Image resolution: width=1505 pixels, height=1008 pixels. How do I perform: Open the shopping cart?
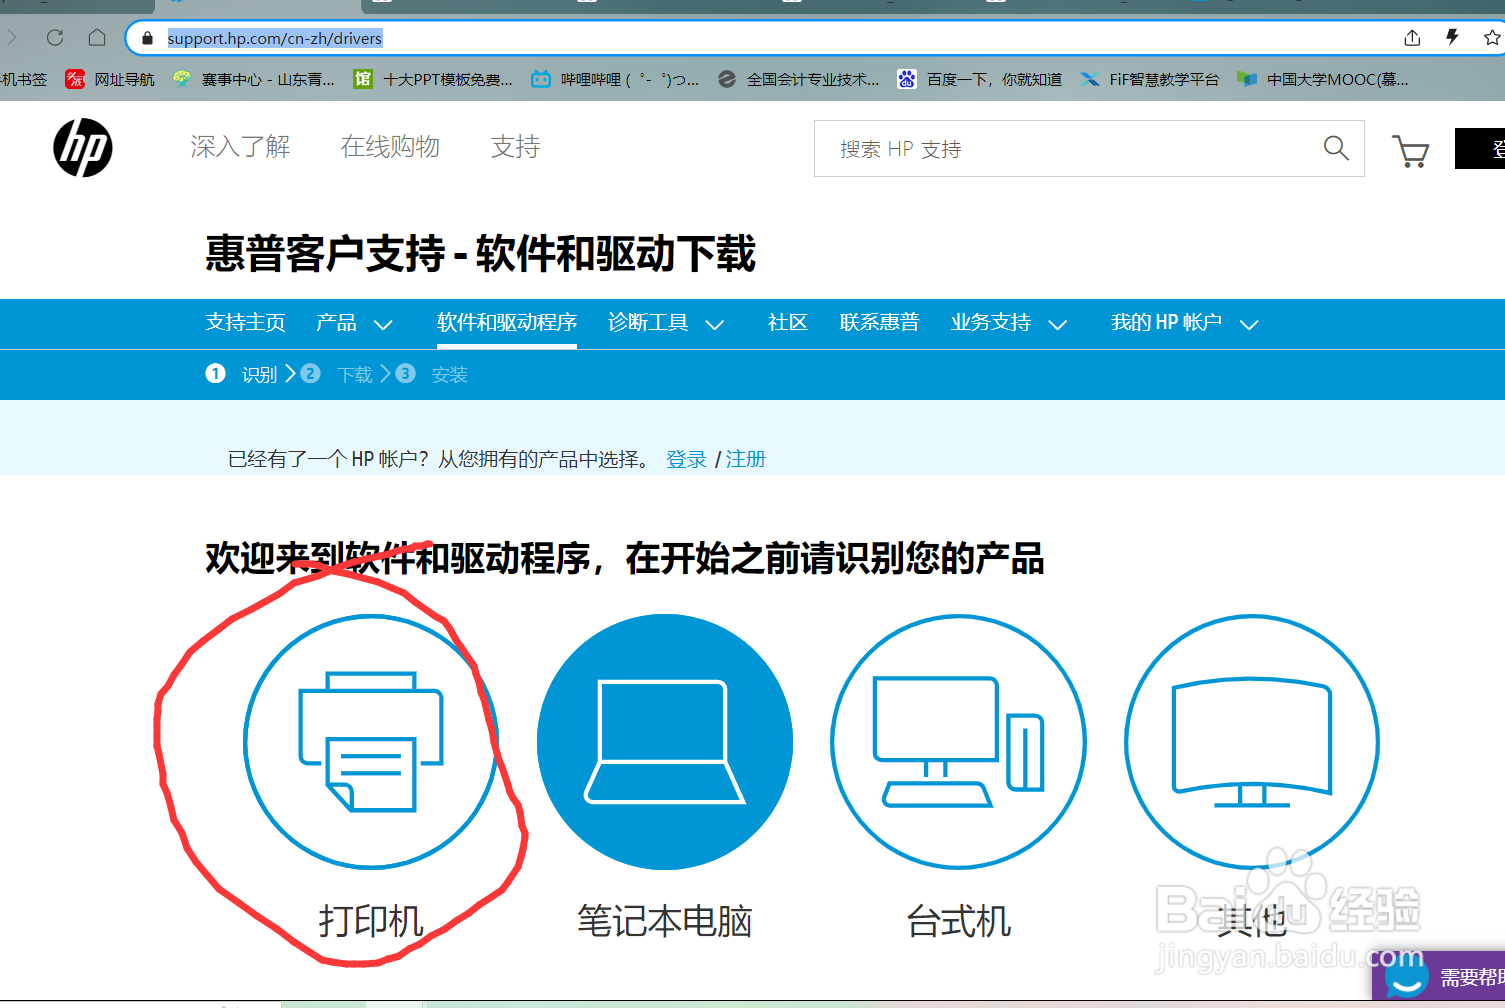tap(1410, 151)
